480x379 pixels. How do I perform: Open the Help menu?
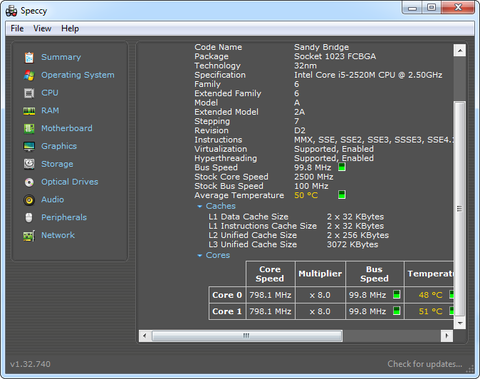[x=70, y=29]
